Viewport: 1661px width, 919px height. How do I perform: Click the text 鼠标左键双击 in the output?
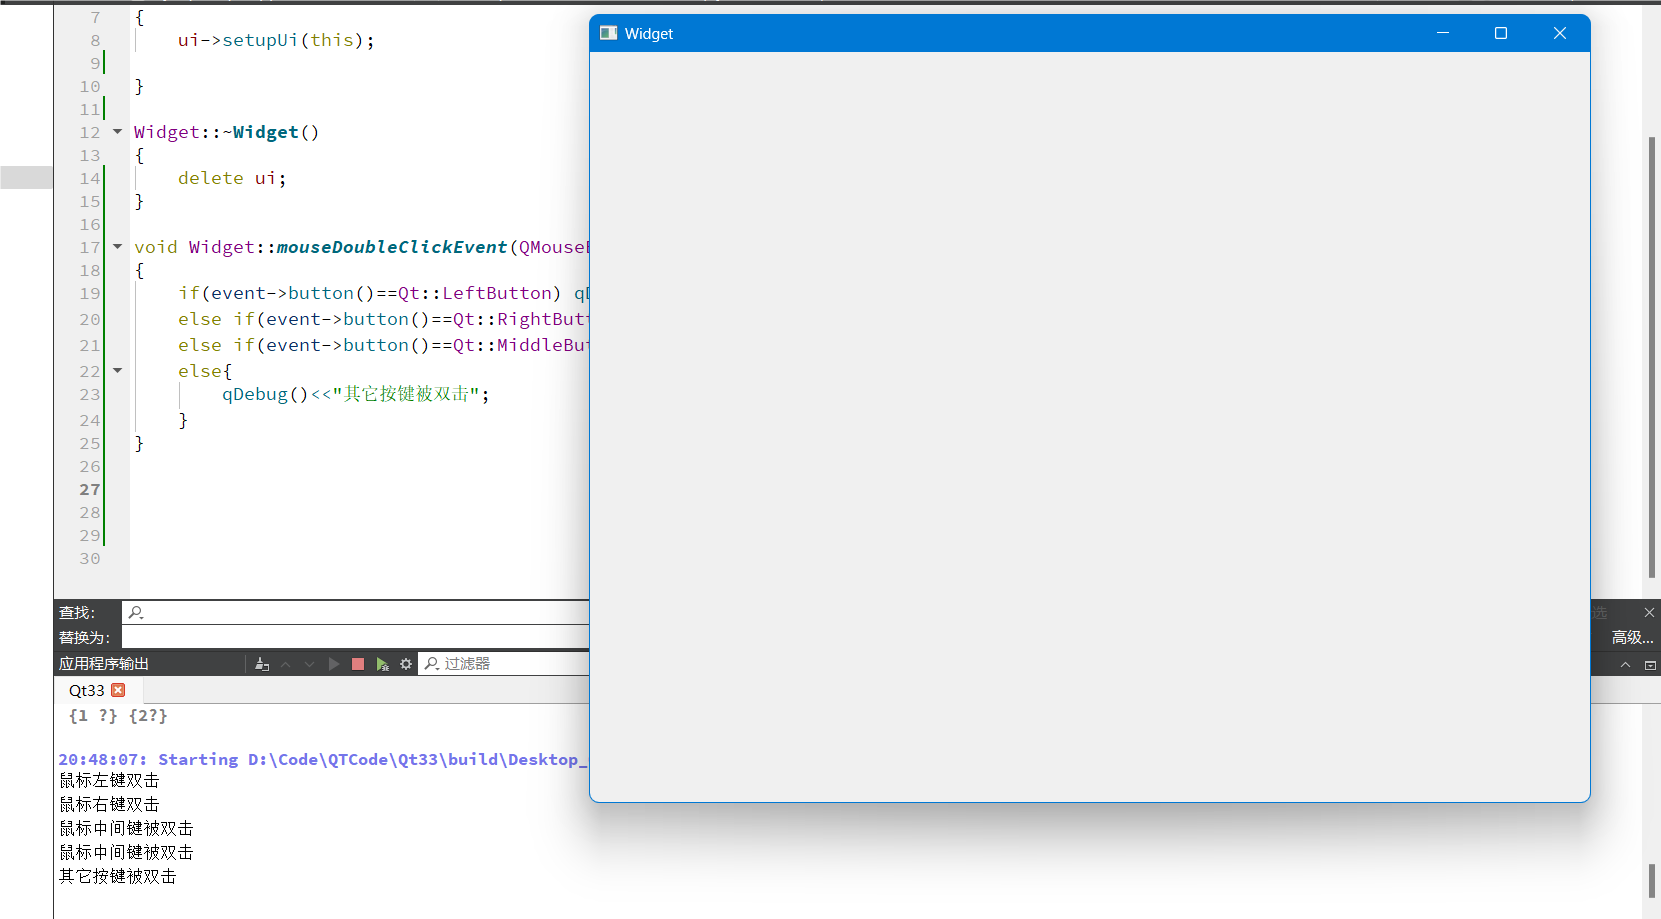point(109,781)
